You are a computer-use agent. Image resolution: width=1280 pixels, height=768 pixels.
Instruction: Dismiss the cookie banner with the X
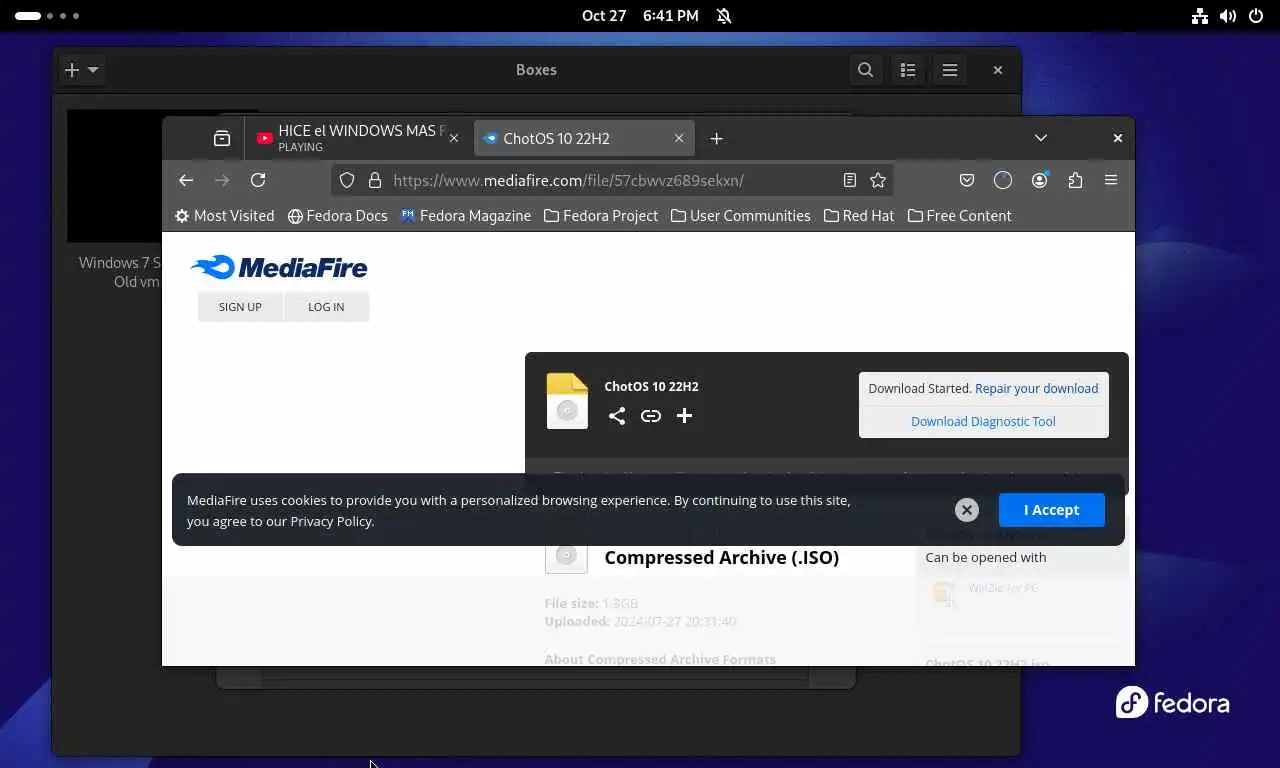coord(966,510)
